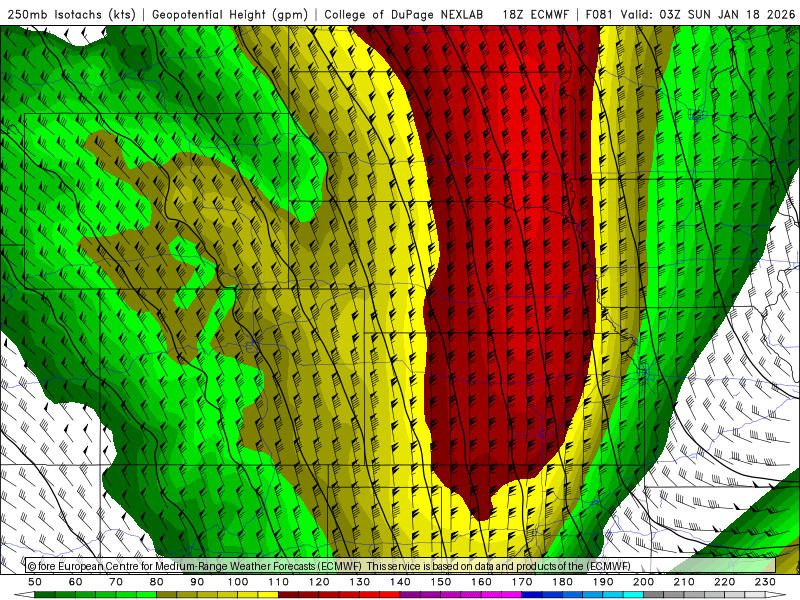Click the '210' label on the color scale
Viewport: 800px width, 600px height.
coord(684,582)
